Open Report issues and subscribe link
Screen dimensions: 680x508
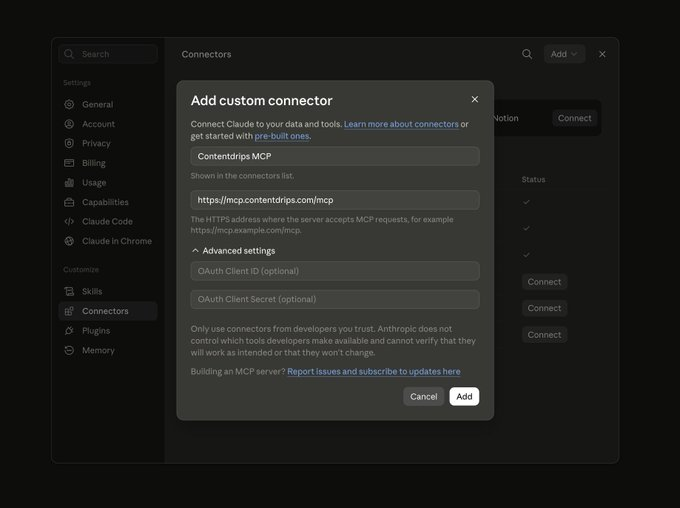coord(374,371)
